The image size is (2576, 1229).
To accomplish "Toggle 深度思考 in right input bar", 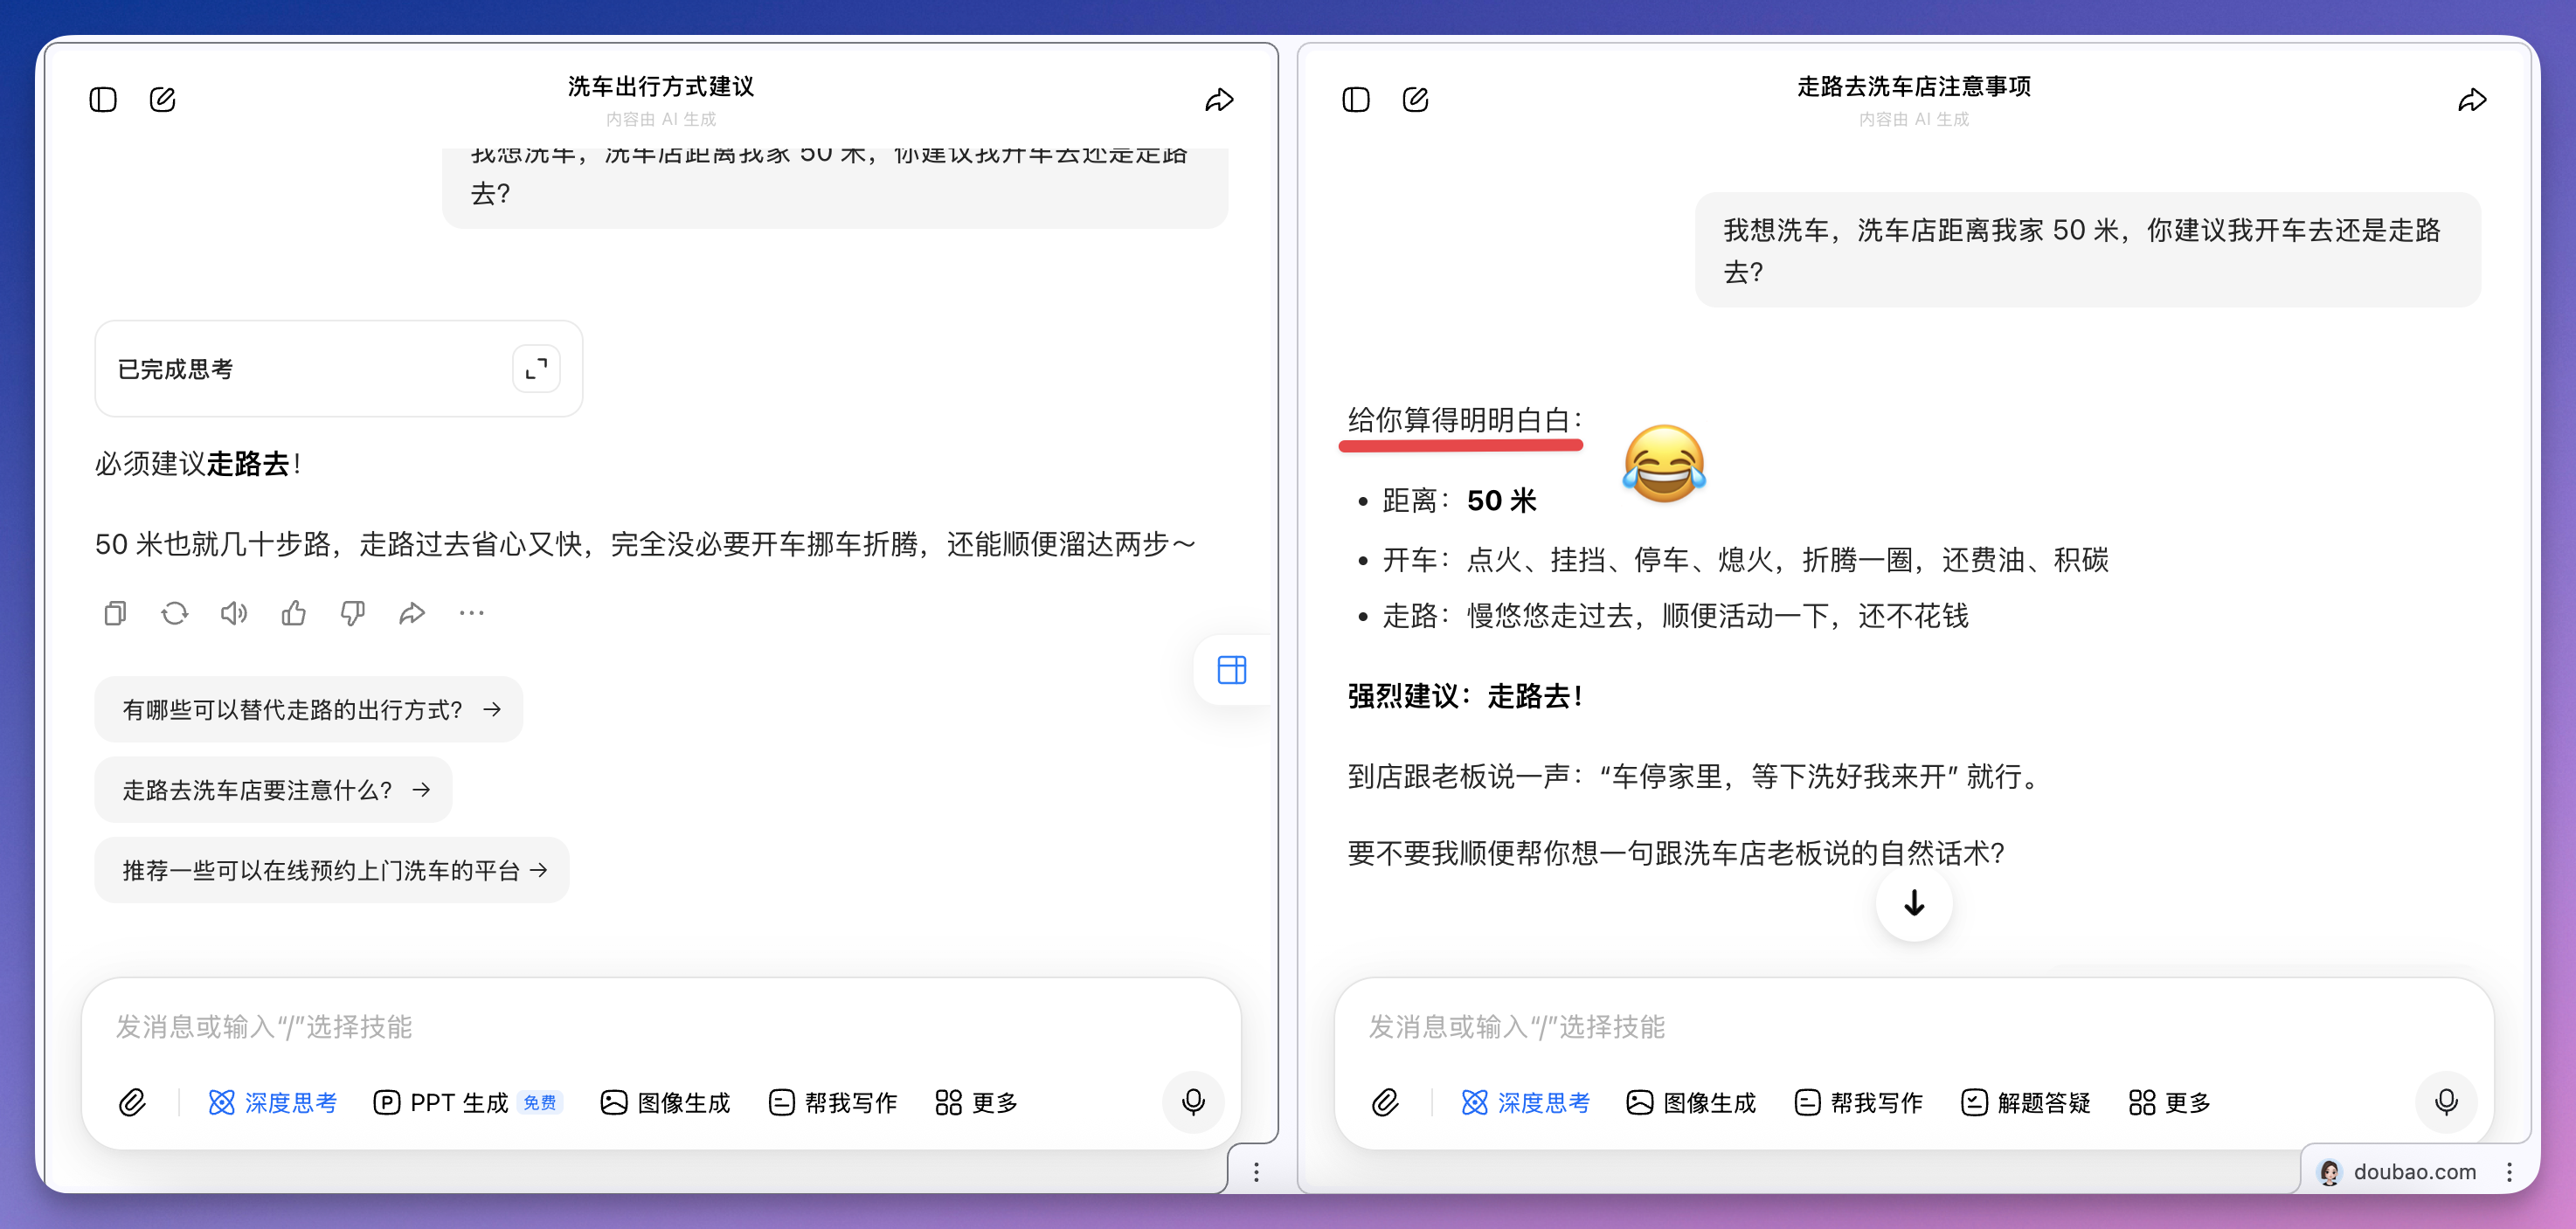I will coord(1526,1102).
